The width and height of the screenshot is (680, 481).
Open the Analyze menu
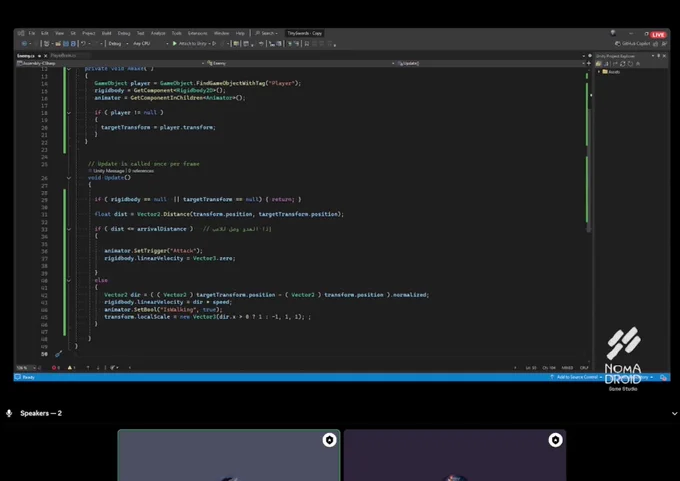(158, 33)
